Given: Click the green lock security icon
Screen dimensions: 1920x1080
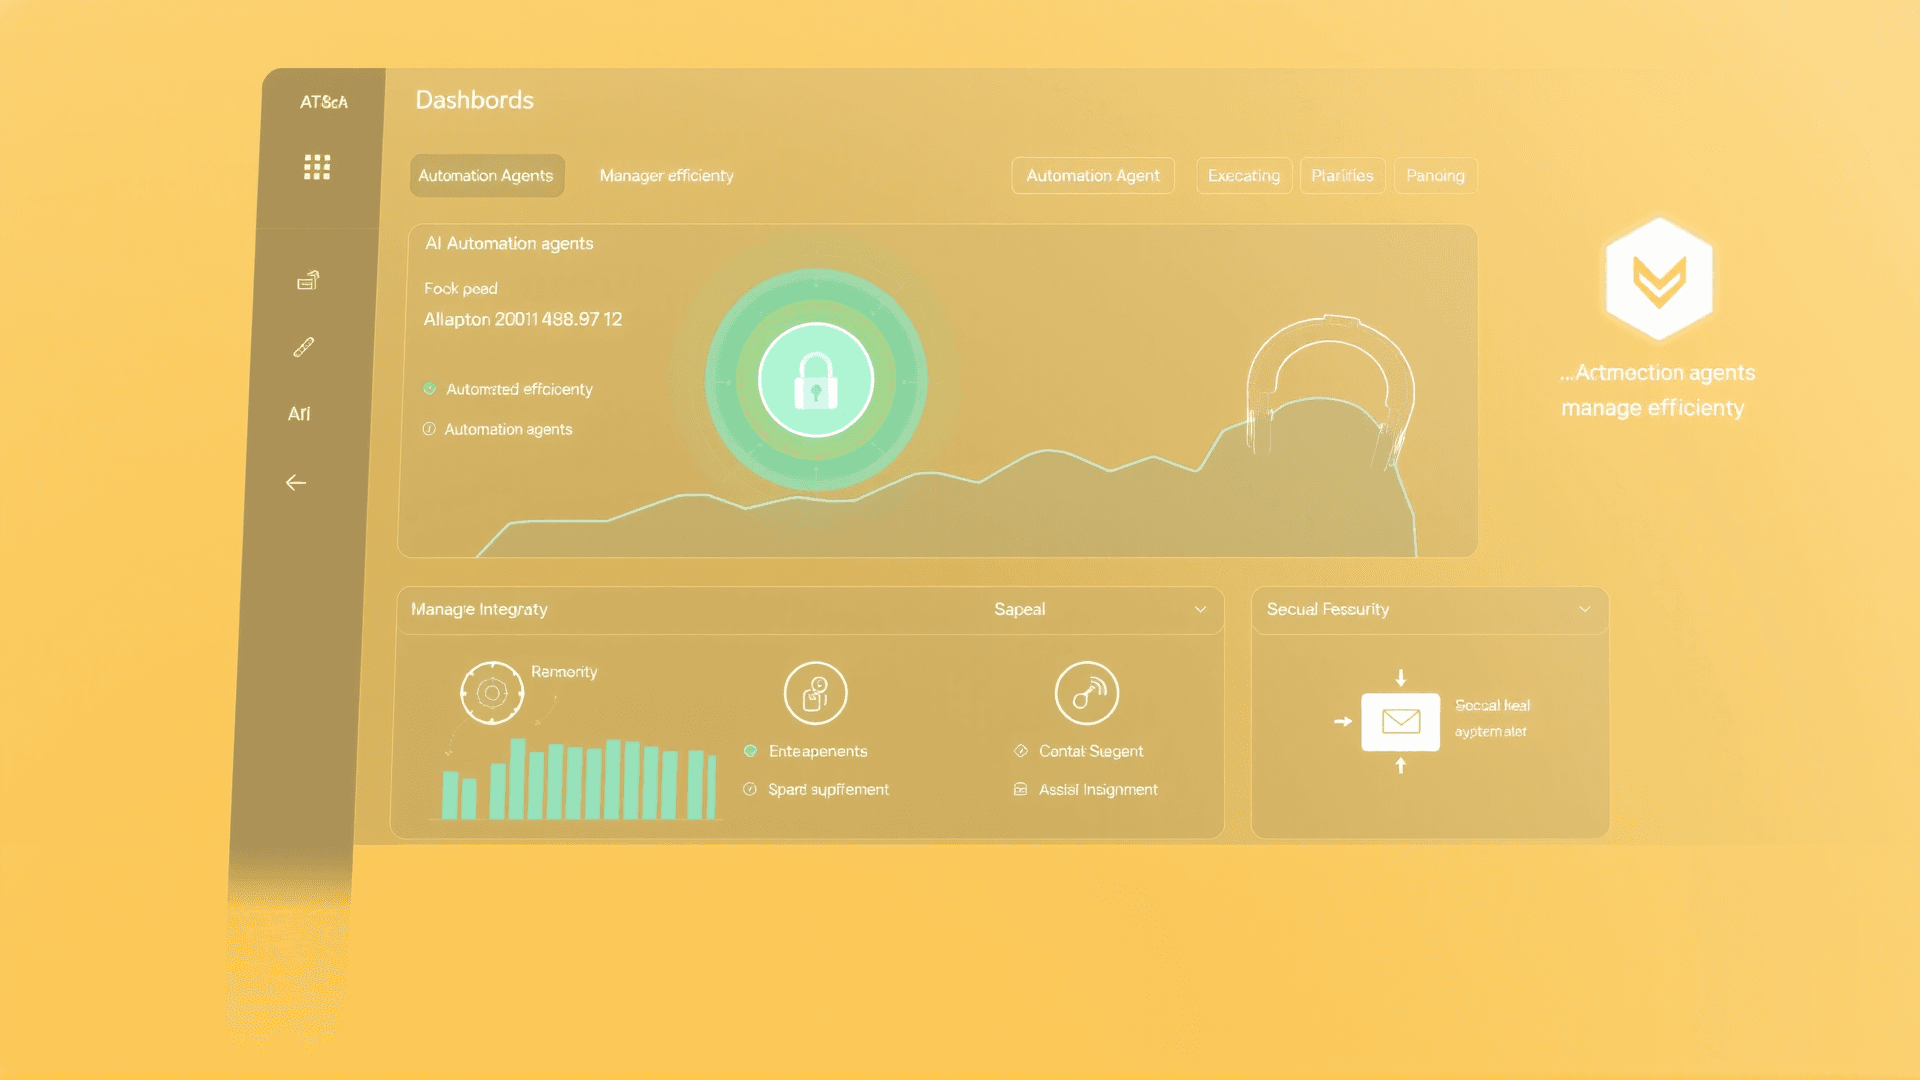Looking at the screenshot, I should pos(816,380).
